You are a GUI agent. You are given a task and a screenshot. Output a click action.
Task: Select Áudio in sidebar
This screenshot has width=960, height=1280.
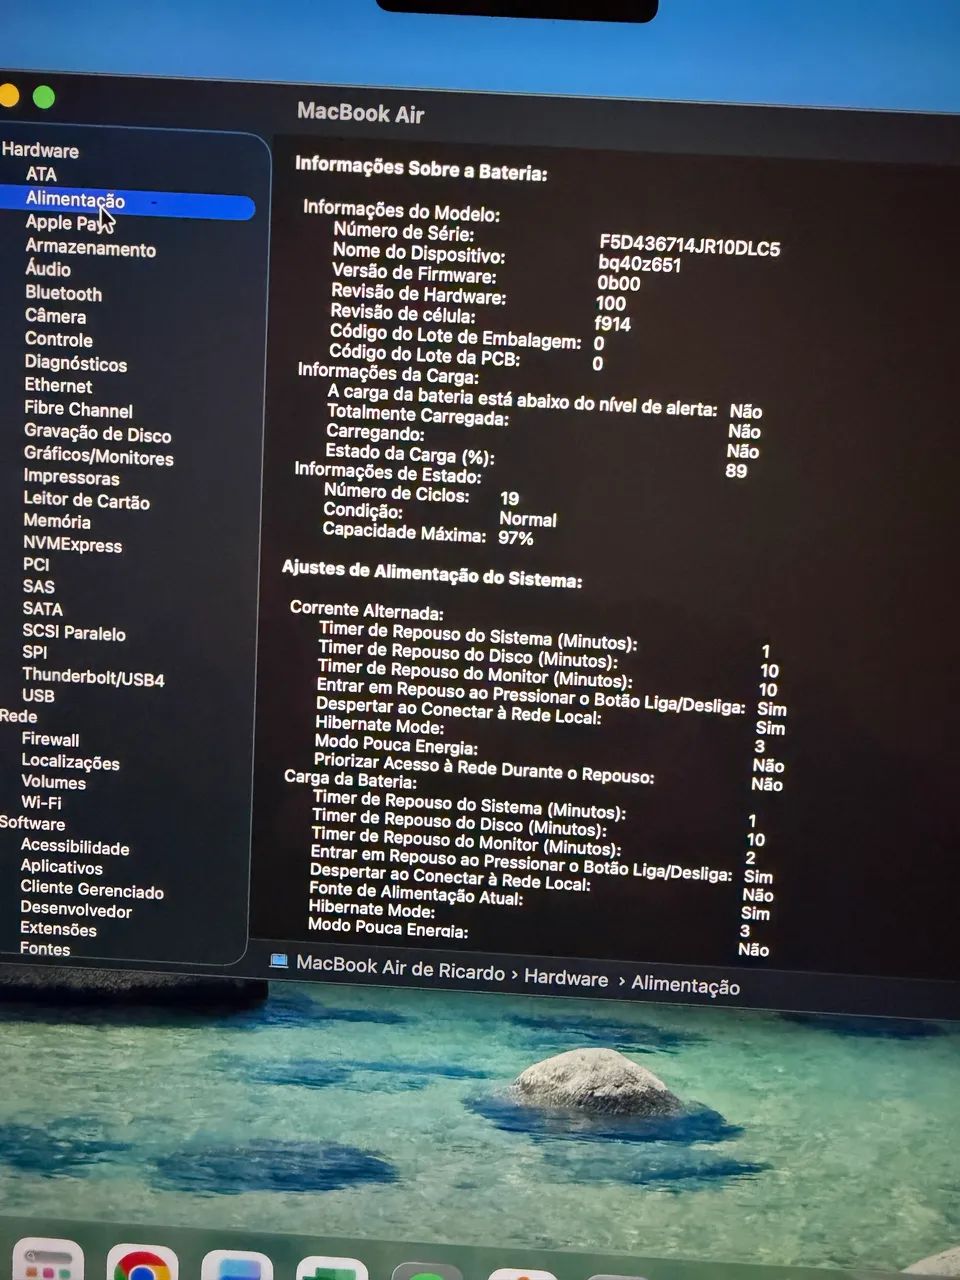tap(48, 269)
